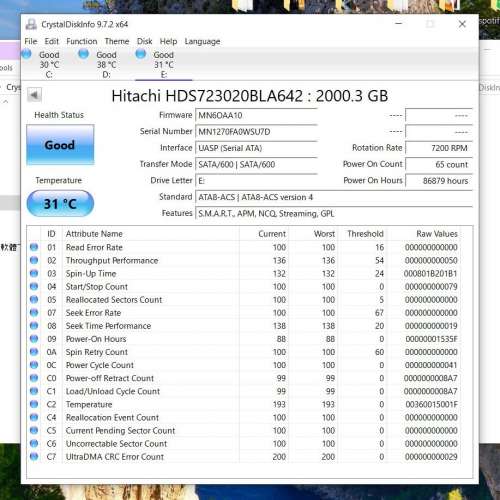Click the Rotation Rate value 7200 RPM

point(439,148)
